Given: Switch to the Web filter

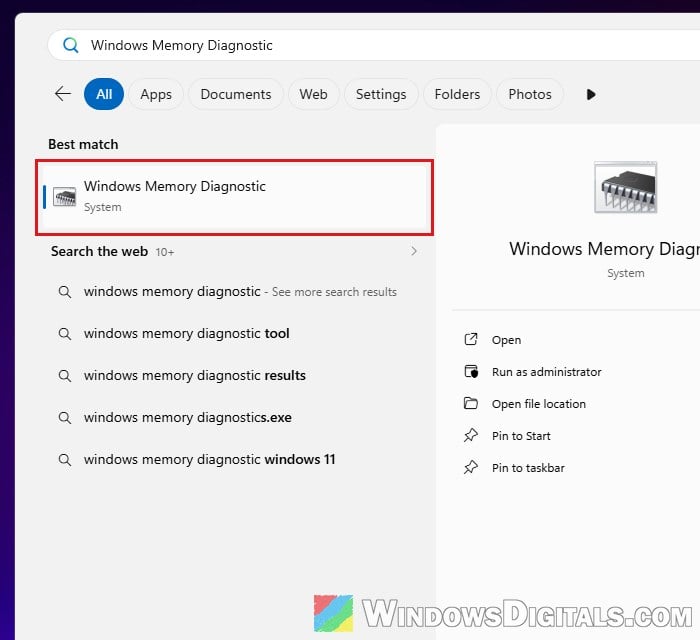Looking at the screenshot, I should coord(313,94).
